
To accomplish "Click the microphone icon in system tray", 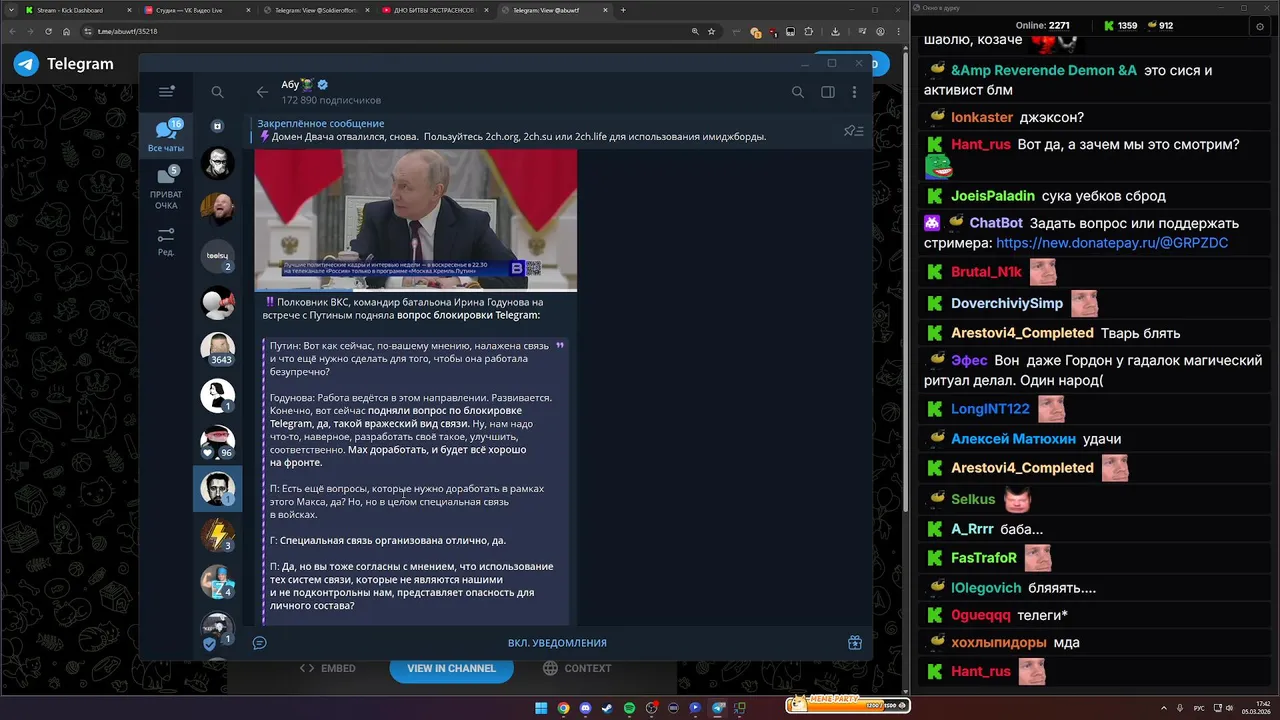I will (x=1180, y=708).
